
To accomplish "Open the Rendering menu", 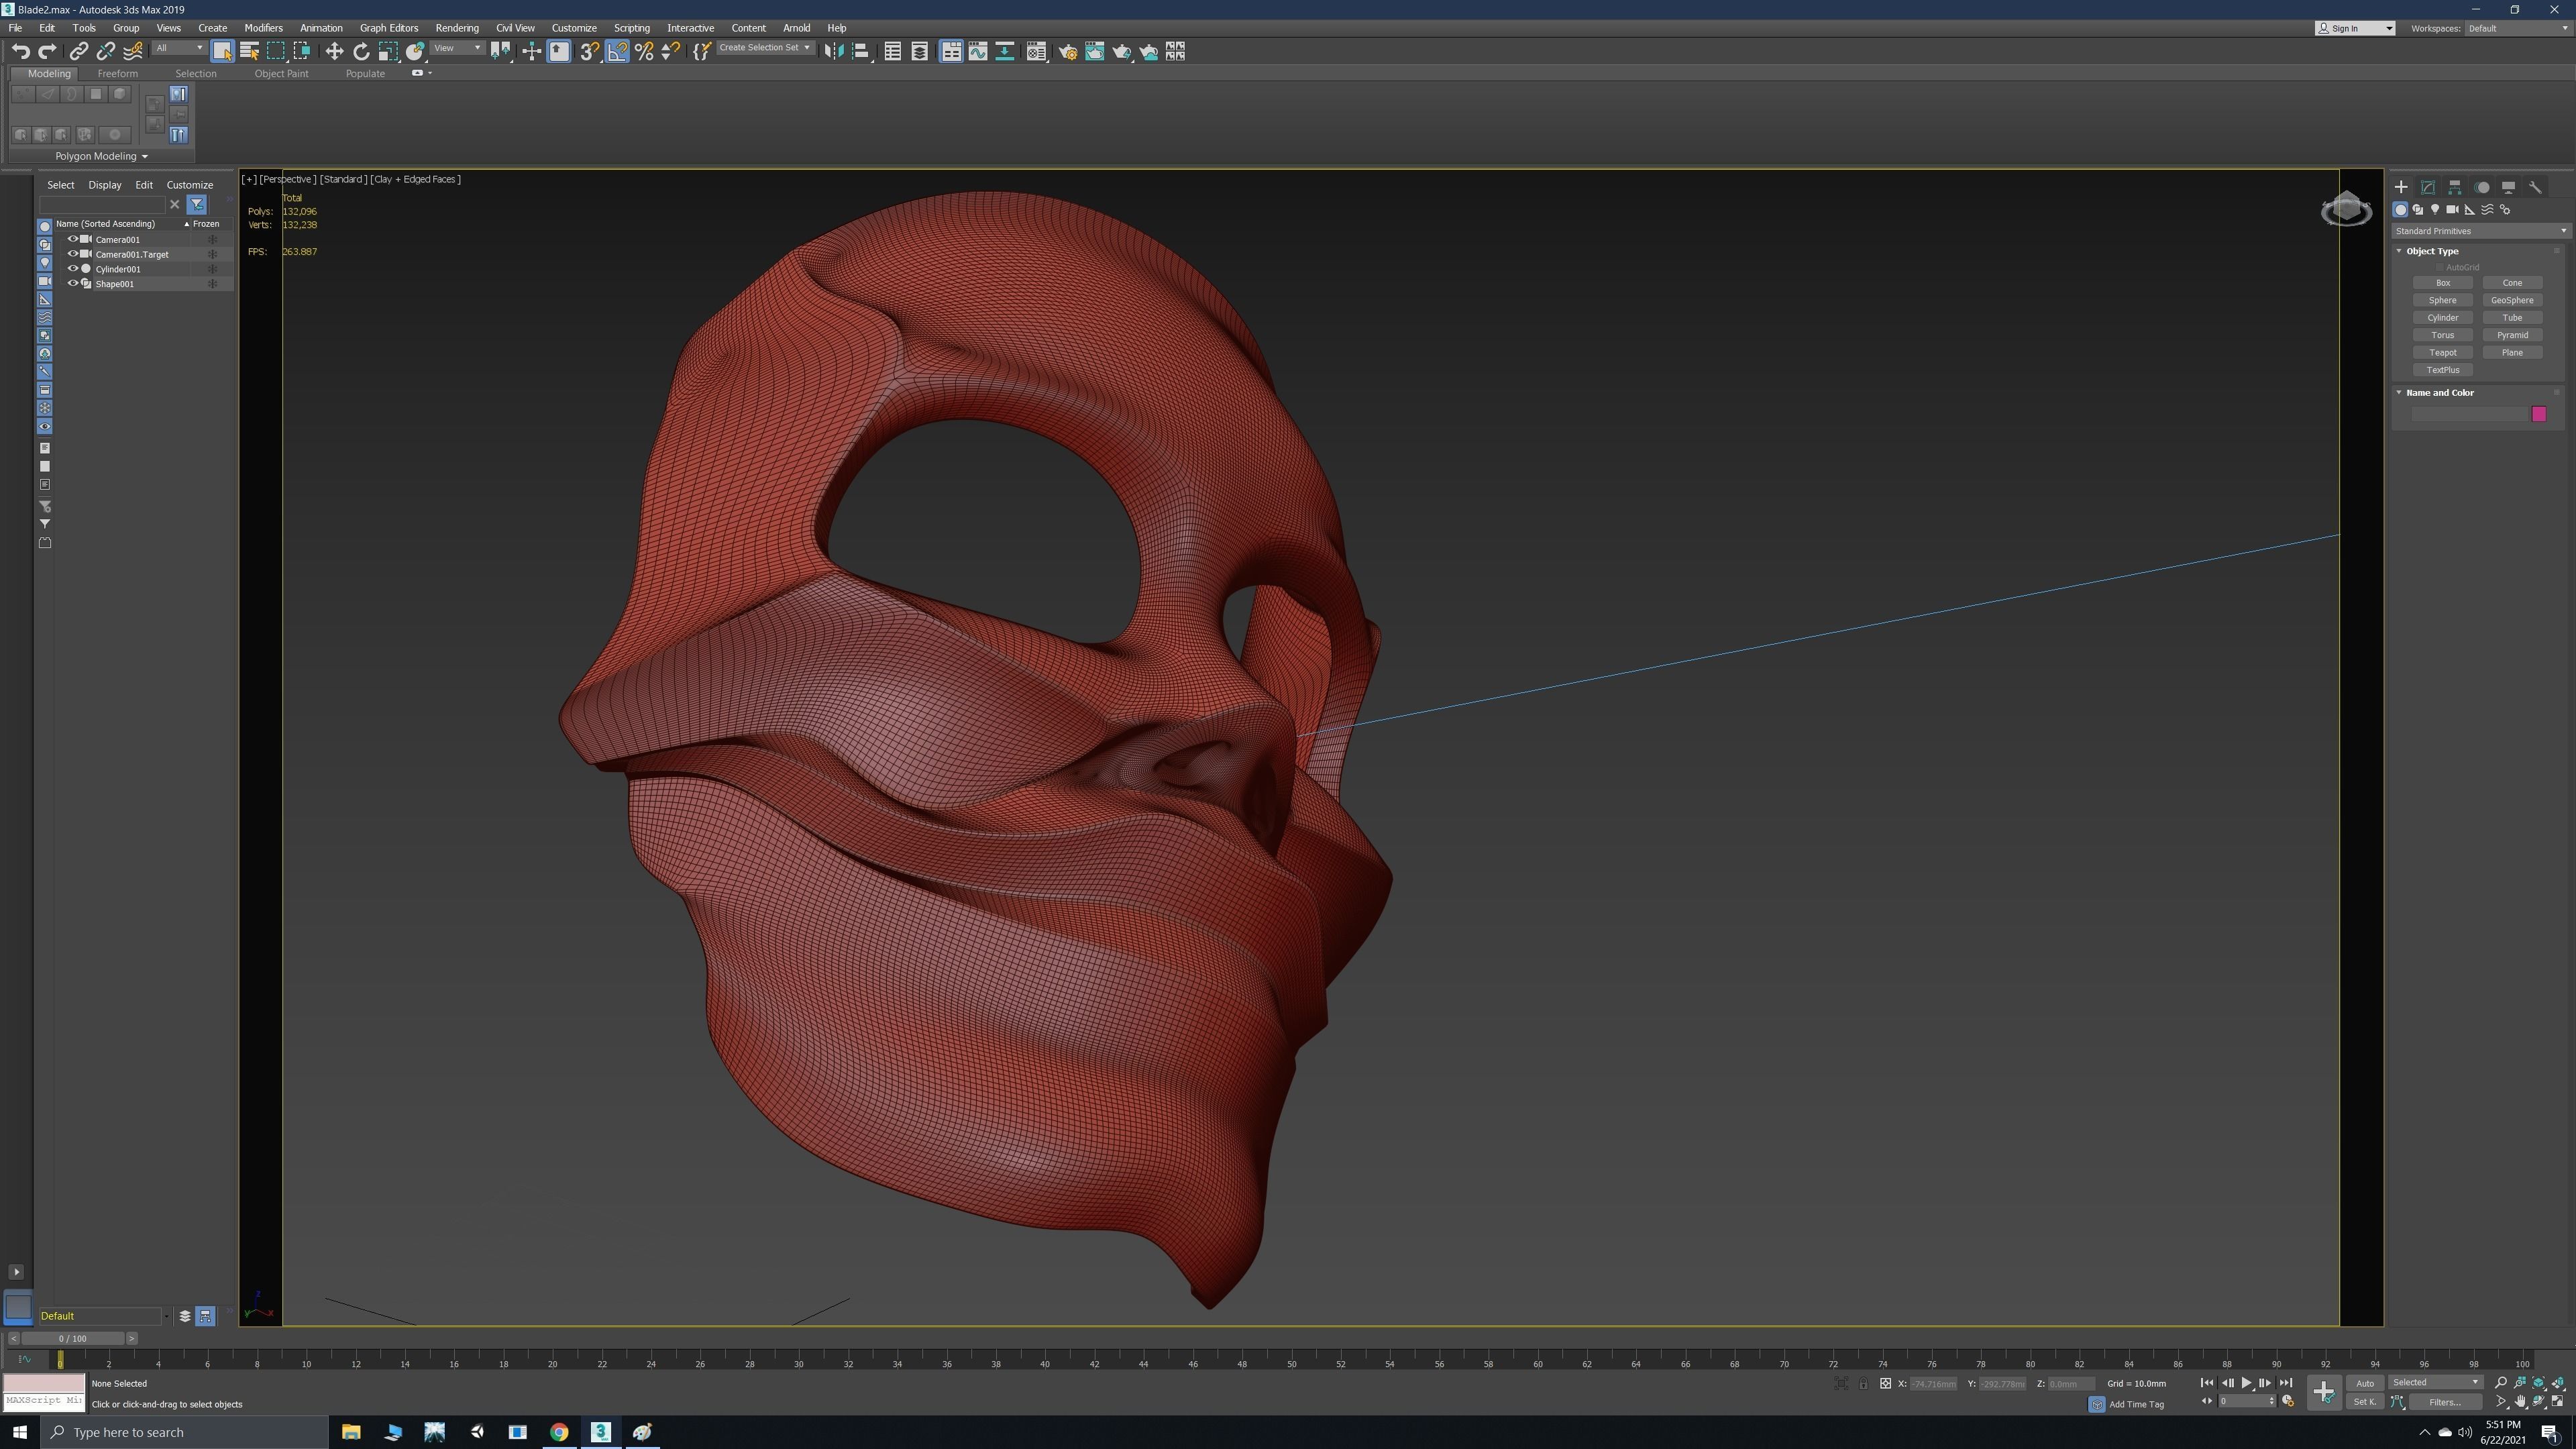I will 457,28.
